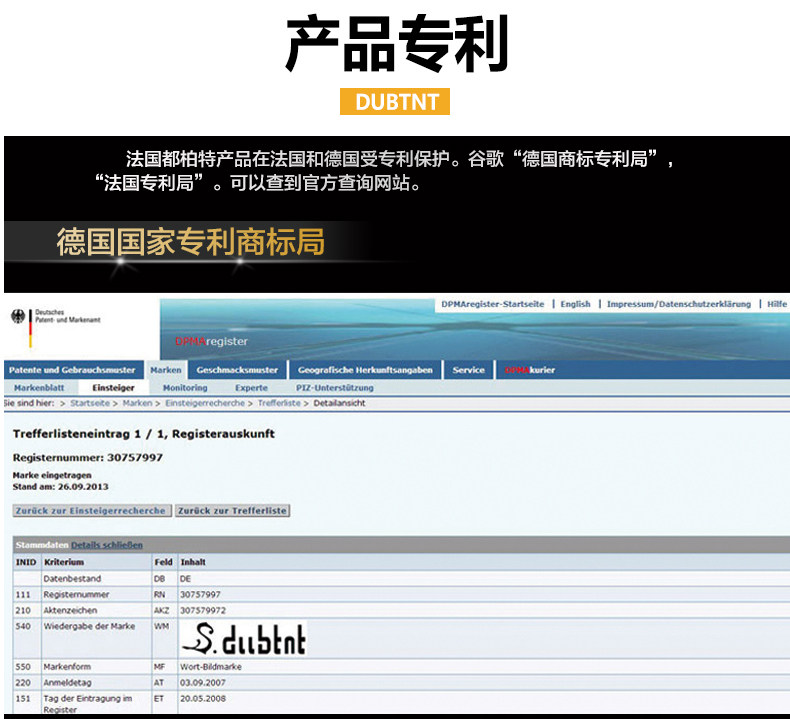Click Stand am: 26.09.2013 text
790x719 pixels.
[60, 487]
